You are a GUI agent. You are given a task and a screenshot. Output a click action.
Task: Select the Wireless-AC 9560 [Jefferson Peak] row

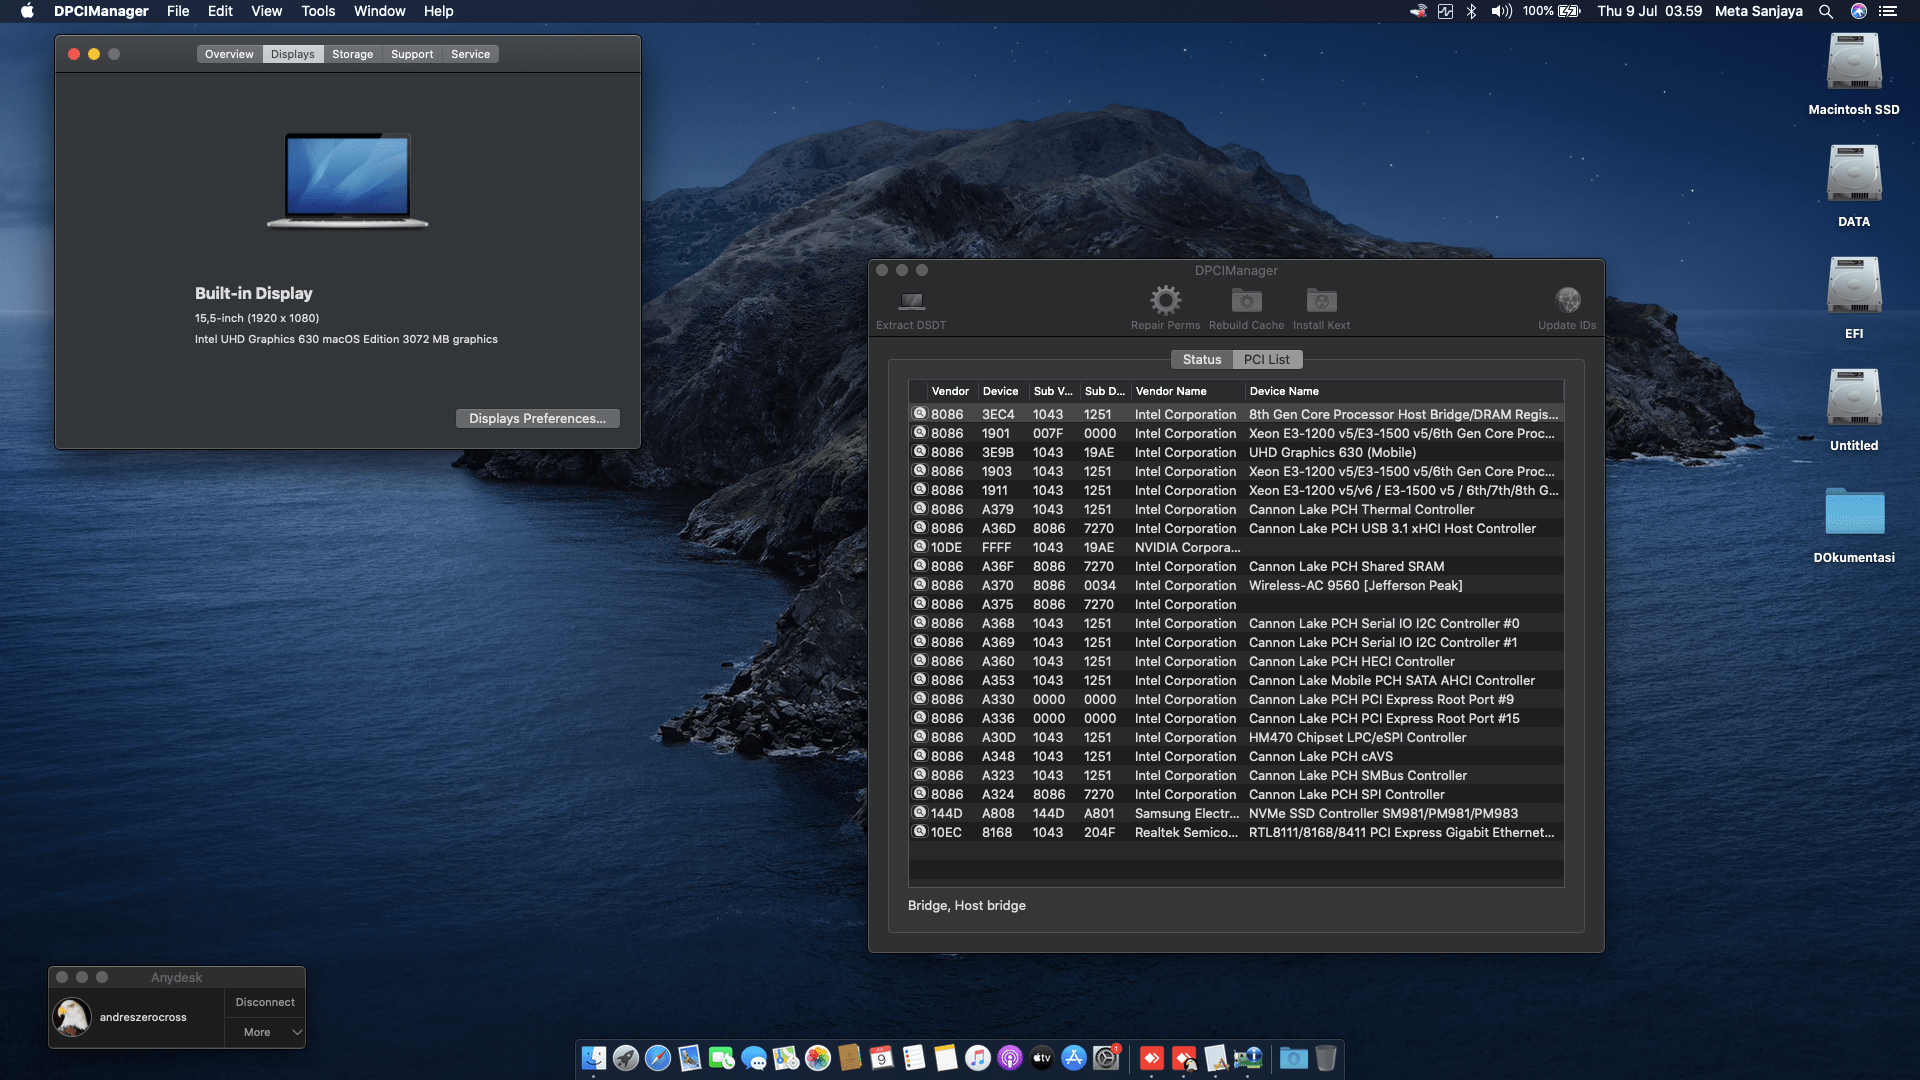[1236, 585]
